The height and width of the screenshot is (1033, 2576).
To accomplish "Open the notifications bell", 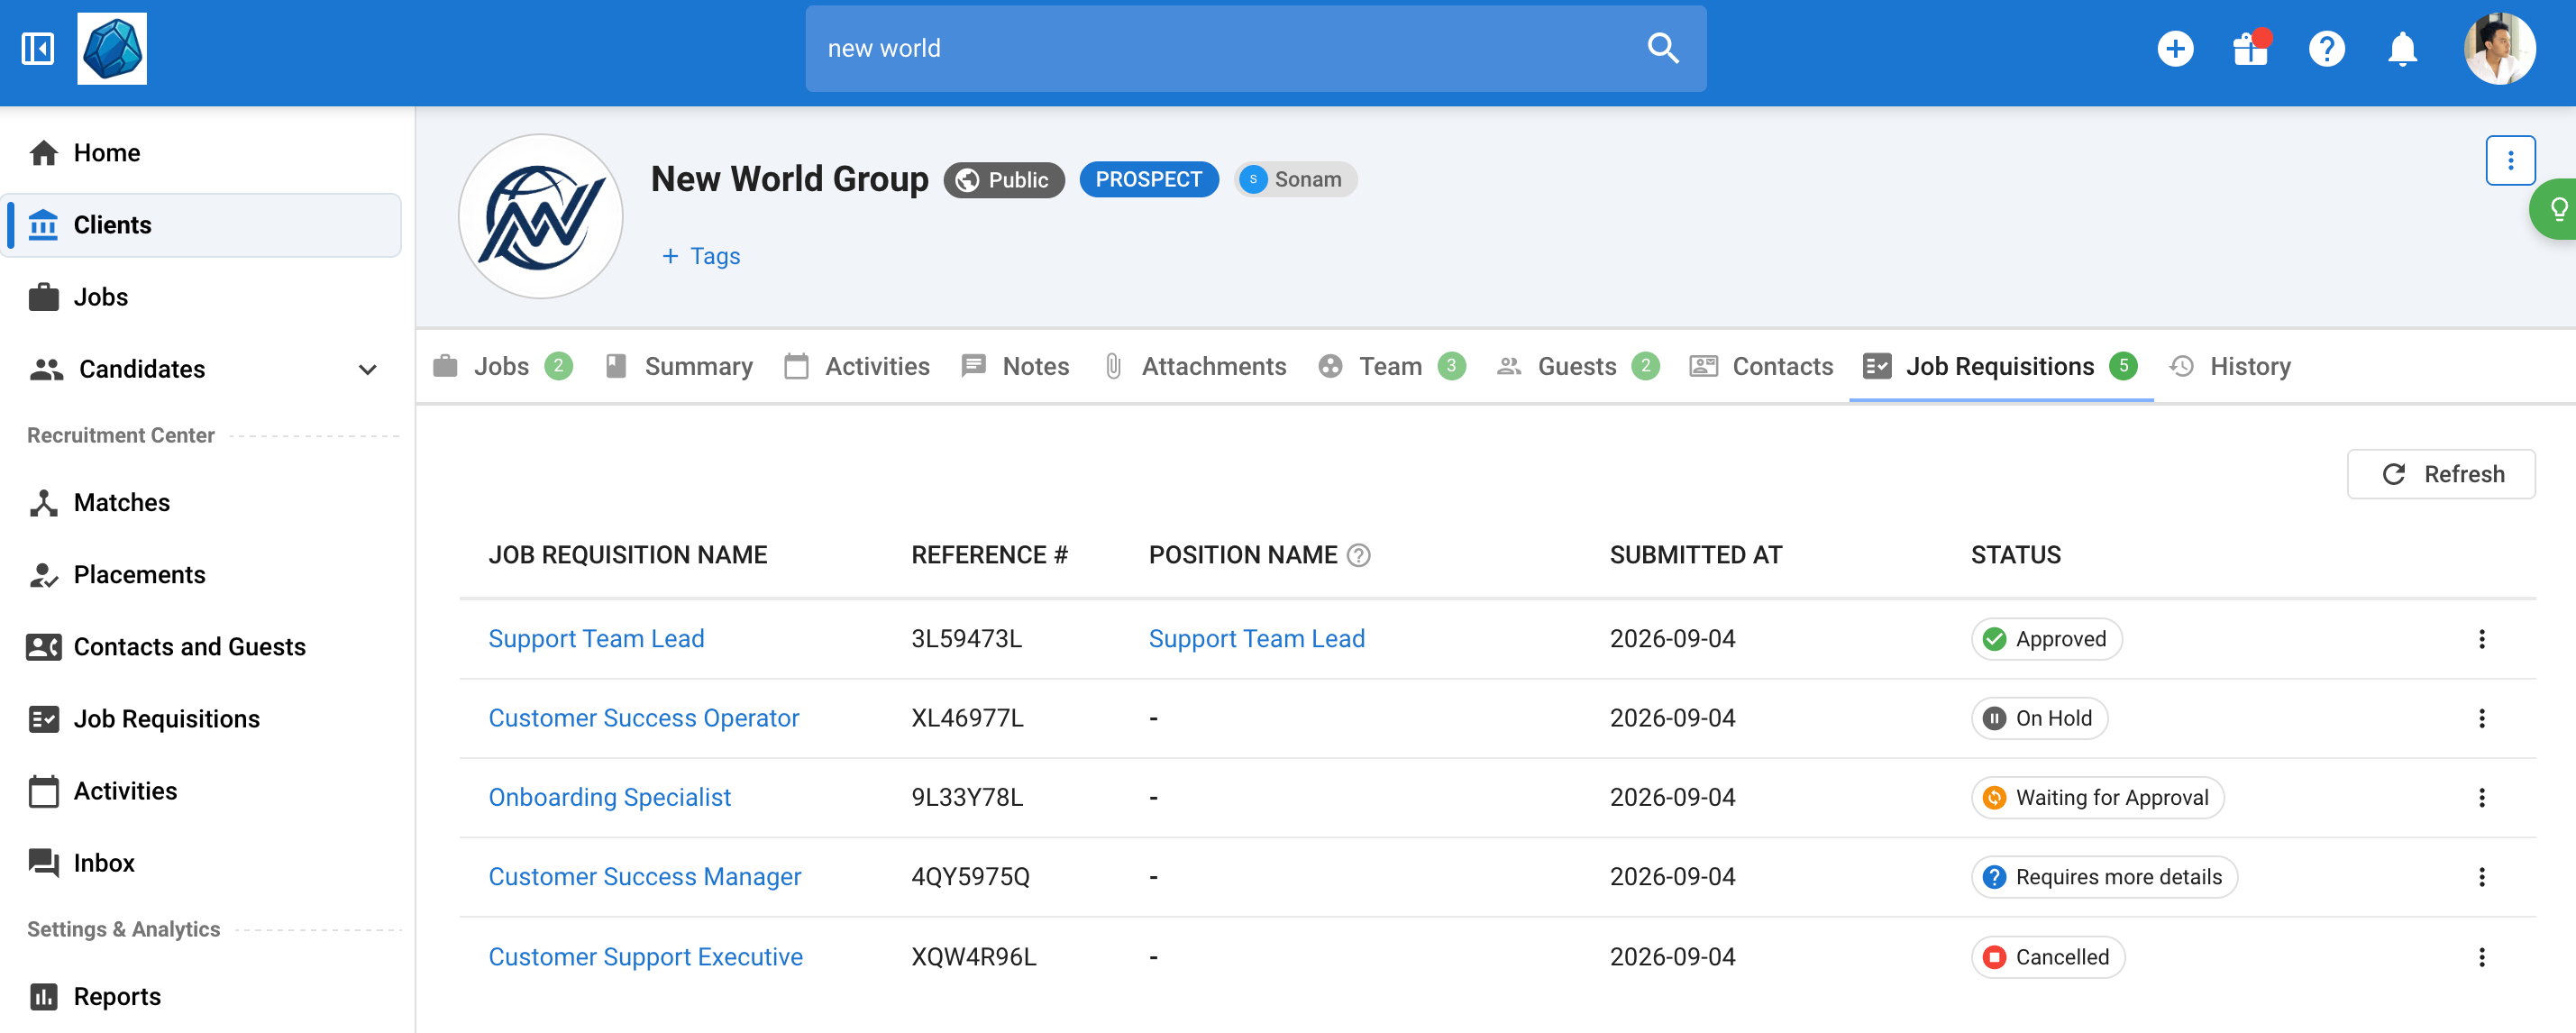I will point(2402,48).
